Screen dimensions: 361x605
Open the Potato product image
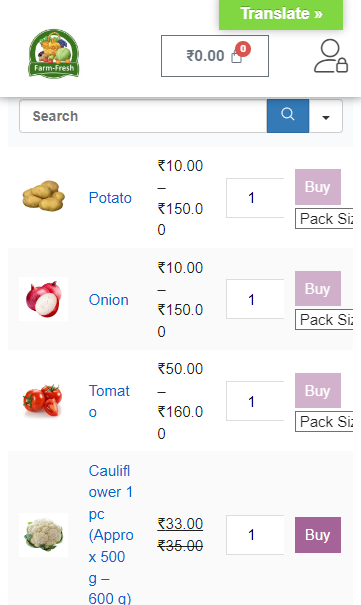pos(43,197)
